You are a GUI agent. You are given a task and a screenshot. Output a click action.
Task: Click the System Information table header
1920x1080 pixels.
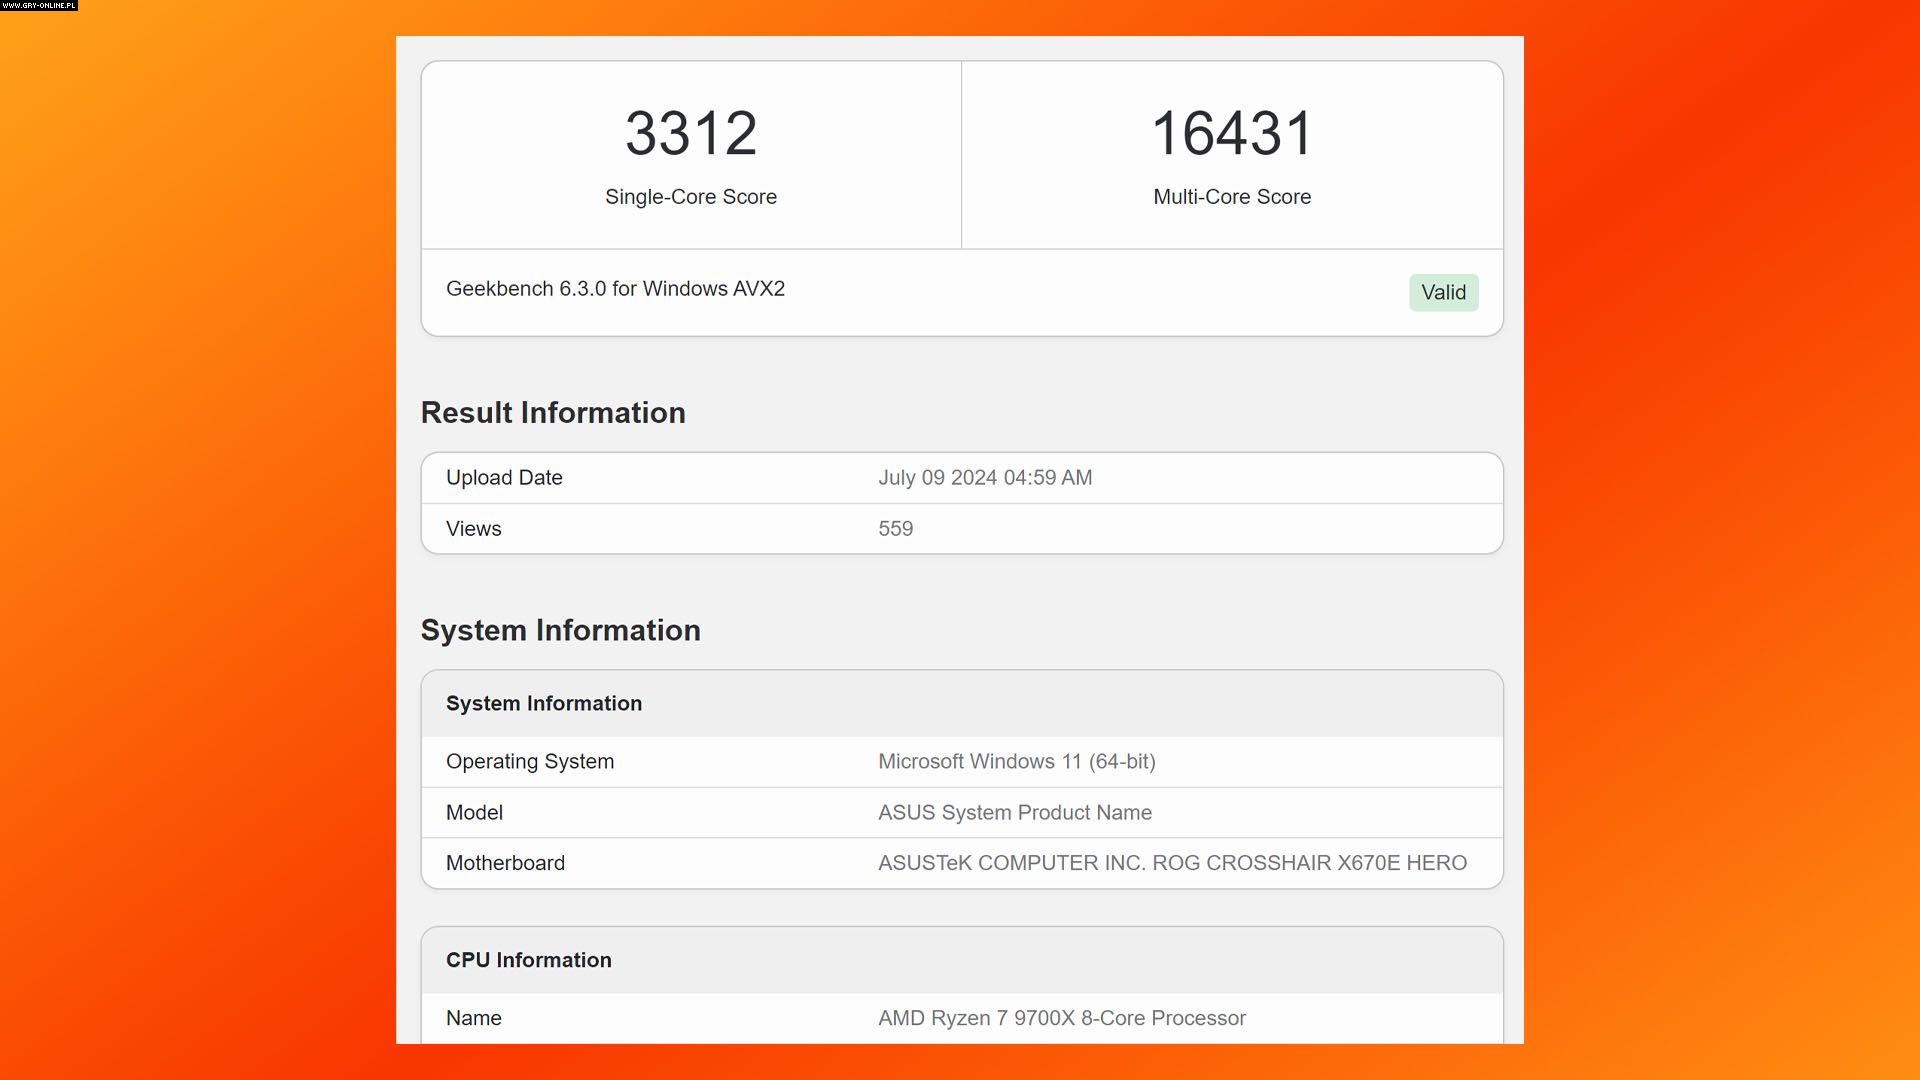click(544, 704)
